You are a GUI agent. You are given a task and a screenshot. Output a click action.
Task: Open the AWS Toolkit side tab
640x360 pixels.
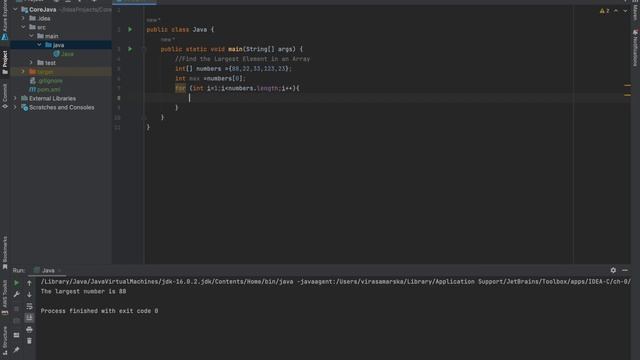[5, 298]
